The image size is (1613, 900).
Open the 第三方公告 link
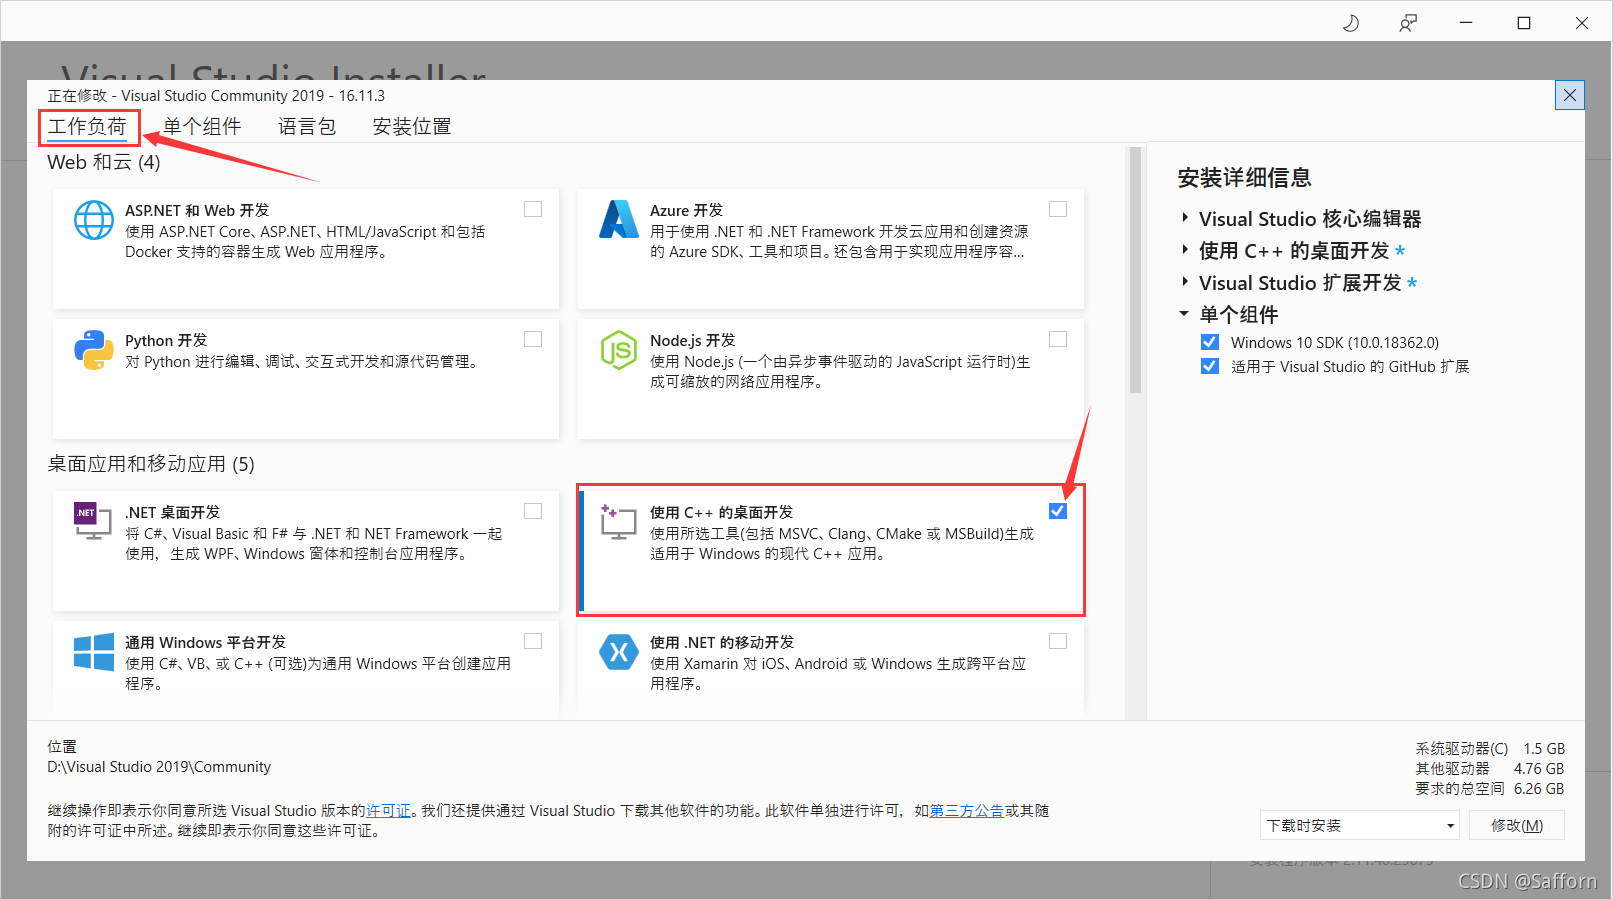tap(967, 810)
